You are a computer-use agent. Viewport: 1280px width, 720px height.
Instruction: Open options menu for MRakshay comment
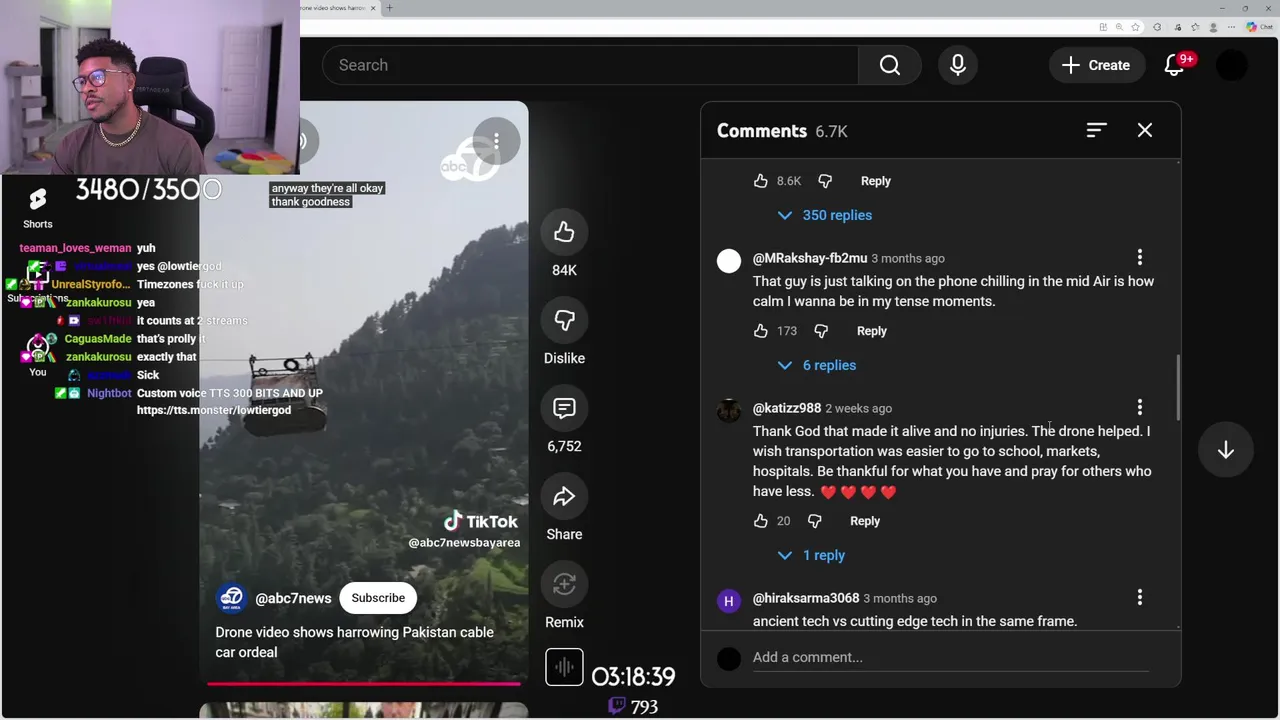(x=1139, y=257)
